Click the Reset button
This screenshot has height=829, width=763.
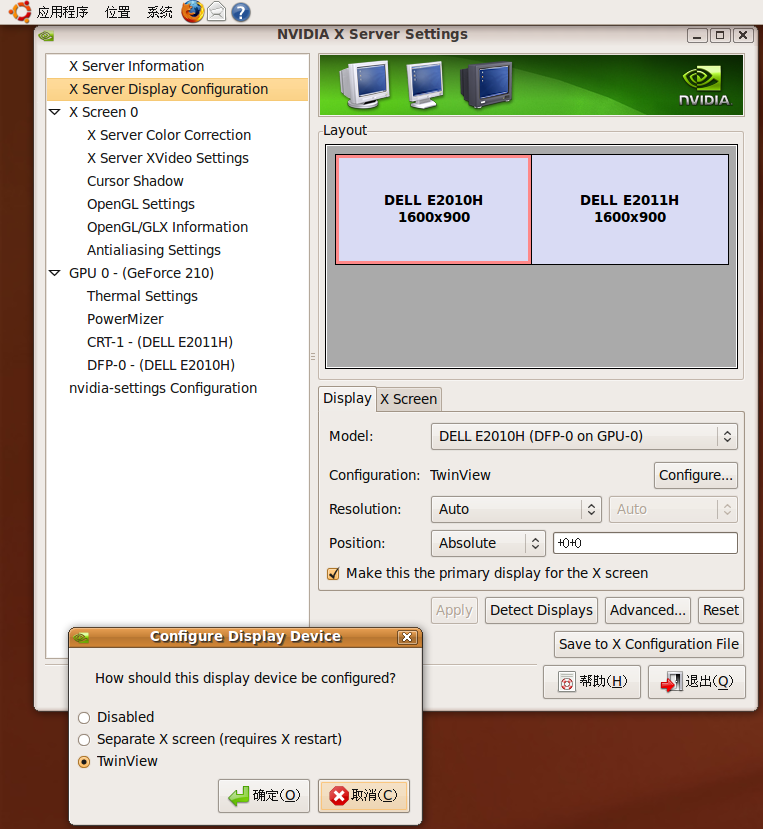pyautogui.click(x=721, y=611)
